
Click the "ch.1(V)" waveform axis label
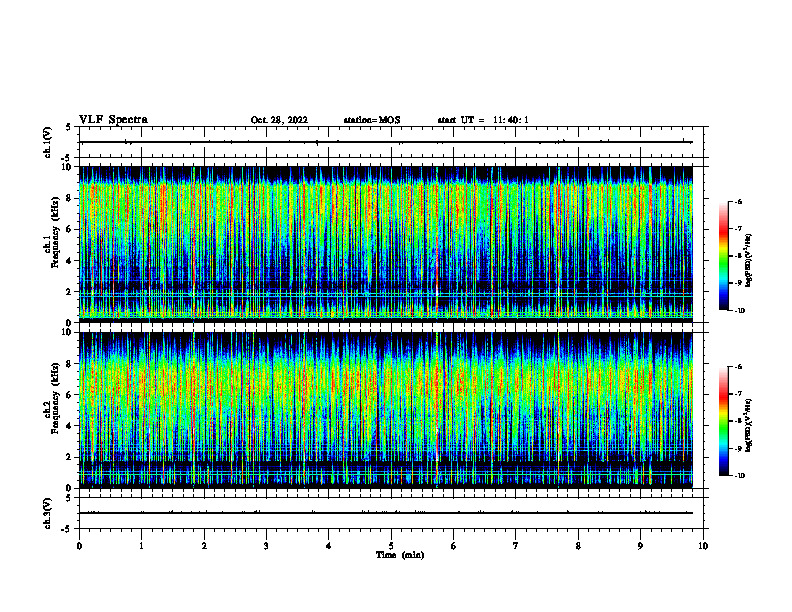tap(48, 142)
